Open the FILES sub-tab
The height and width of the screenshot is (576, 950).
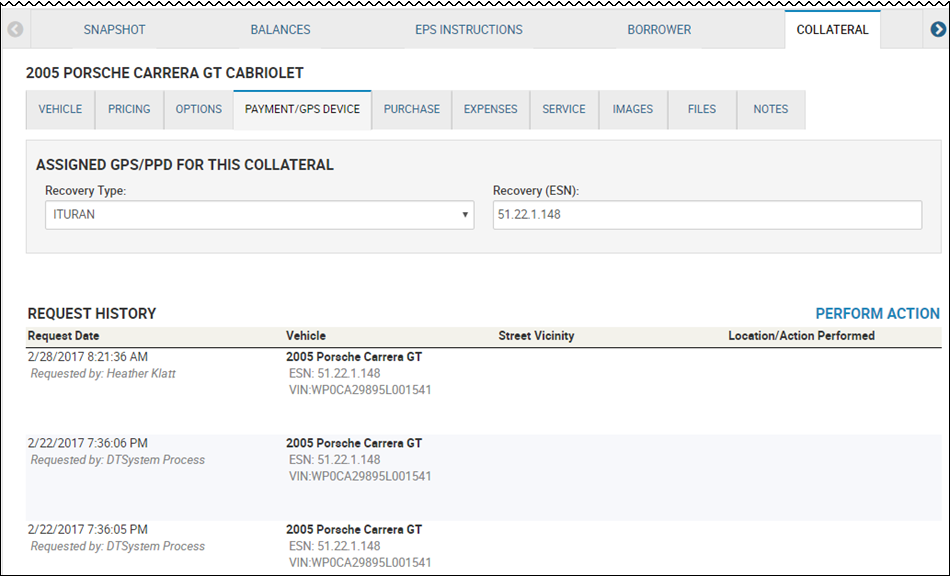[702, 110]
